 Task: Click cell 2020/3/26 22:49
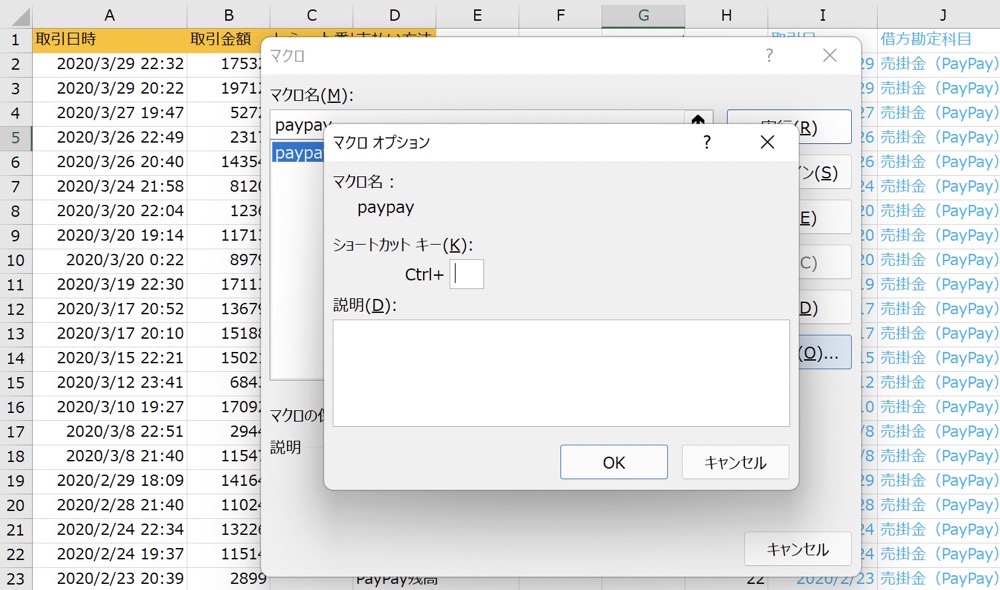(110, 137)
